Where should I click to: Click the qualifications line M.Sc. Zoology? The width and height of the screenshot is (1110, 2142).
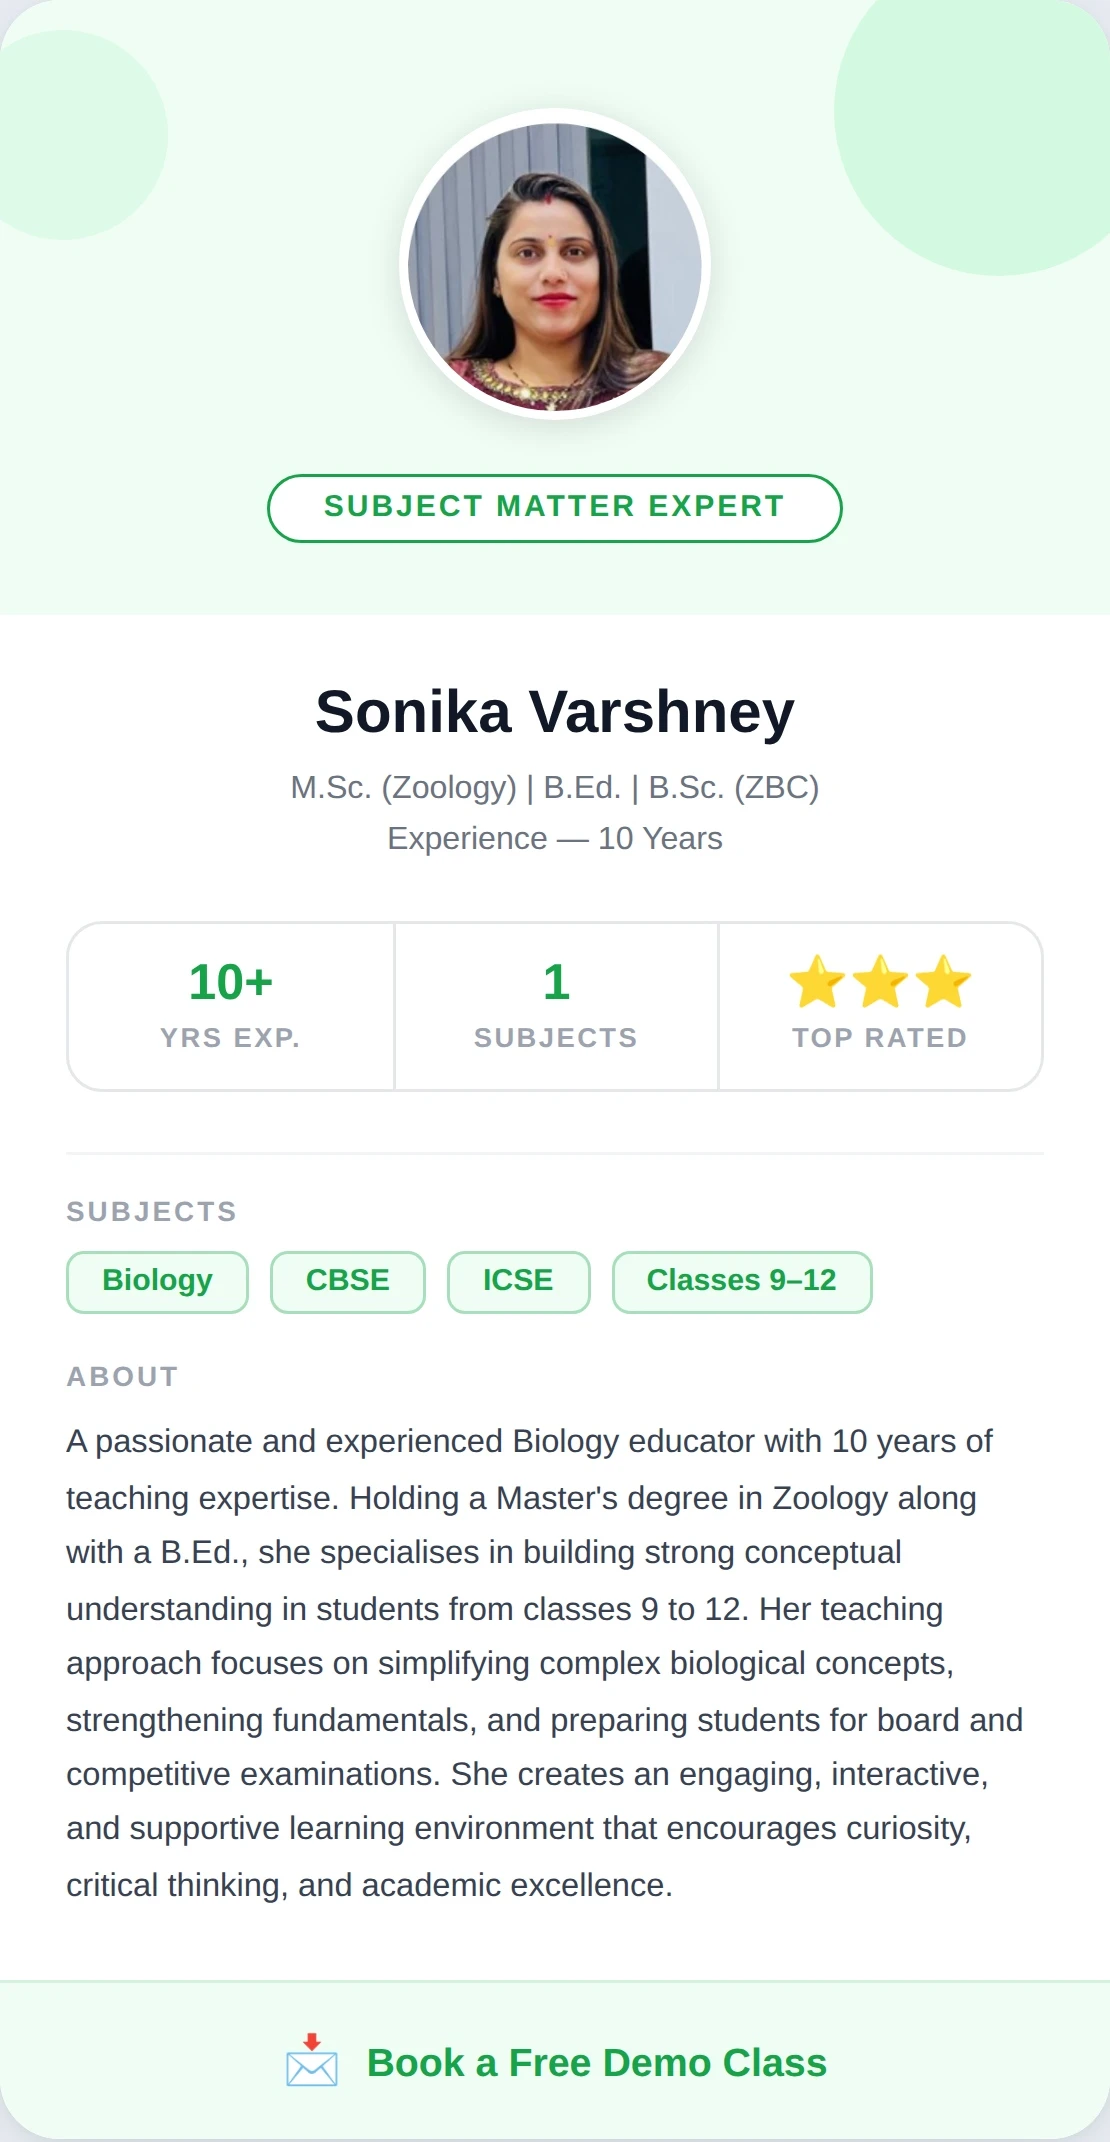[x=555, y=788]
